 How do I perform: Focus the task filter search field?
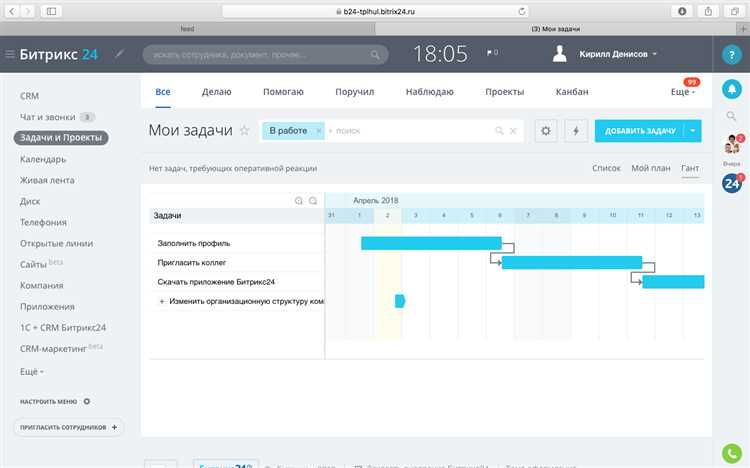point(411,131)
